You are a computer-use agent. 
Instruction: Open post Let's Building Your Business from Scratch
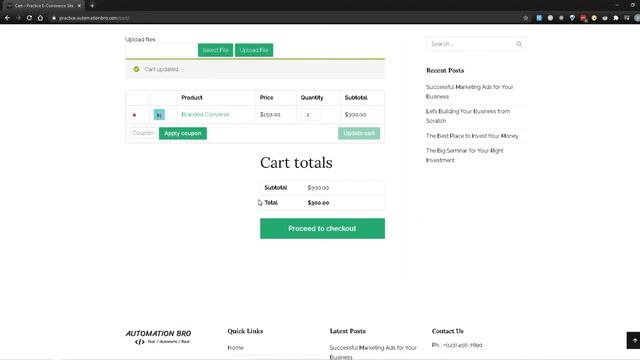468,116
